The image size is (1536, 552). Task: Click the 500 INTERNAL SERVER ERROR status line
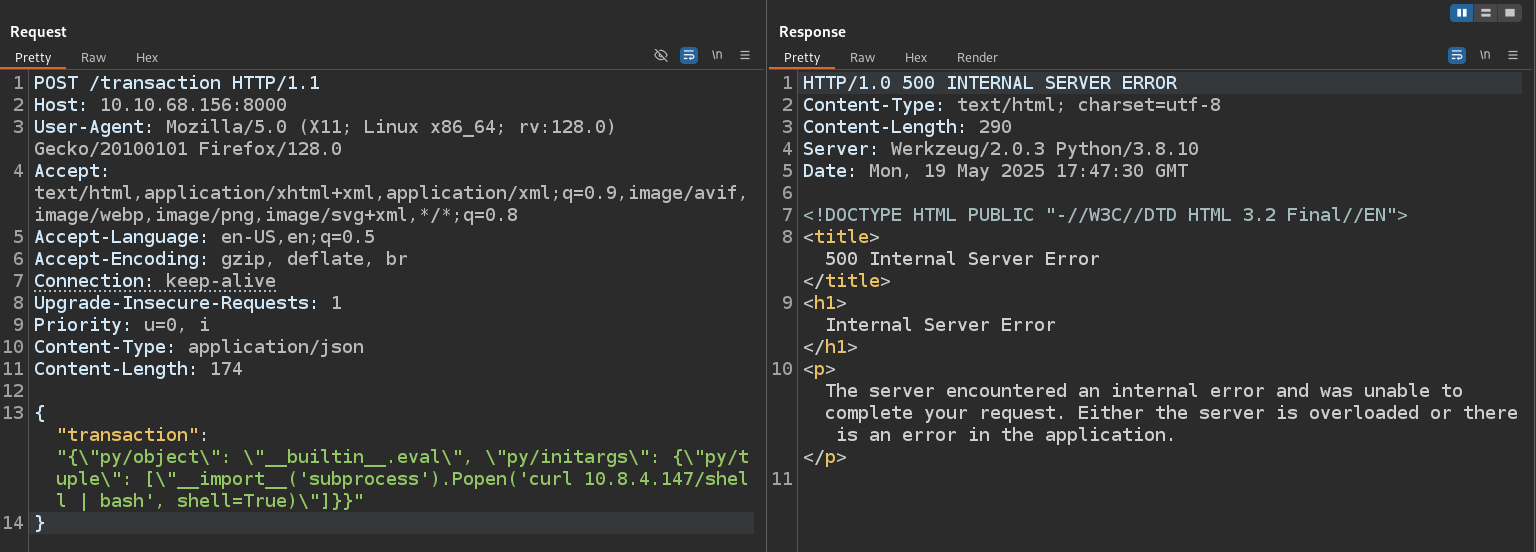coord(990,83)
